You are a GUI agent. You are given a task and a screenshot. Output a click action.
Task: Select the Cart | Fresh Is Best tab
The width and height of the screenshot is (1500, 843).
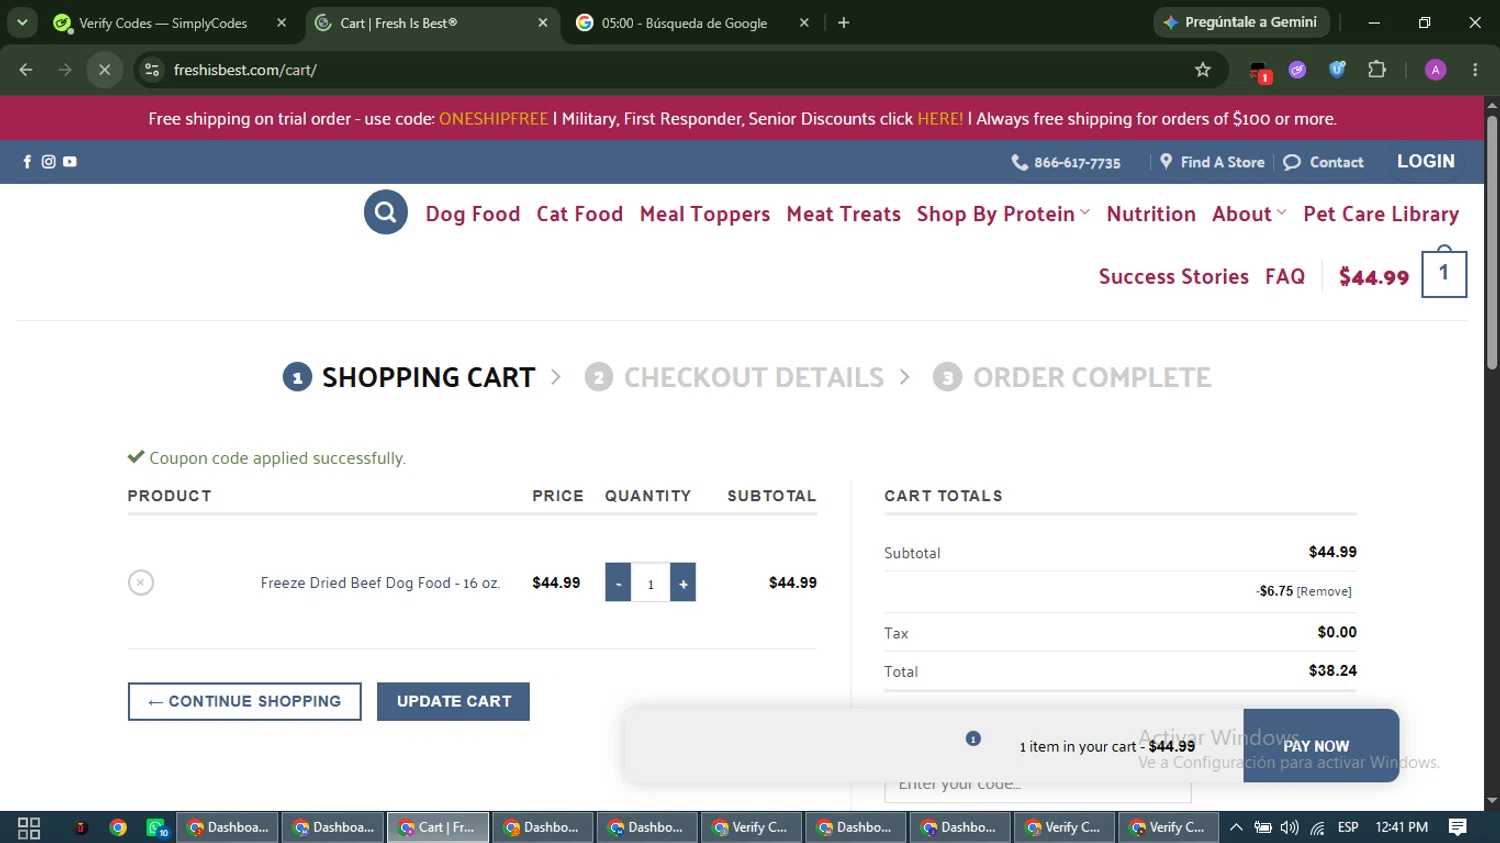(399, 23)
